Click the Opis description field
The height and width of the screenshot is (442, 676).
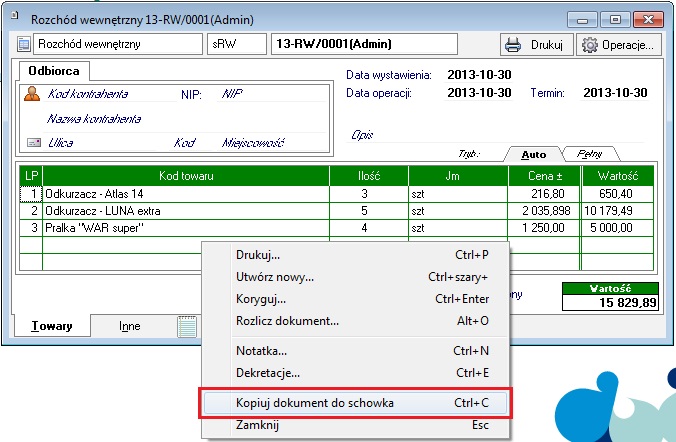tap(496, 135)
